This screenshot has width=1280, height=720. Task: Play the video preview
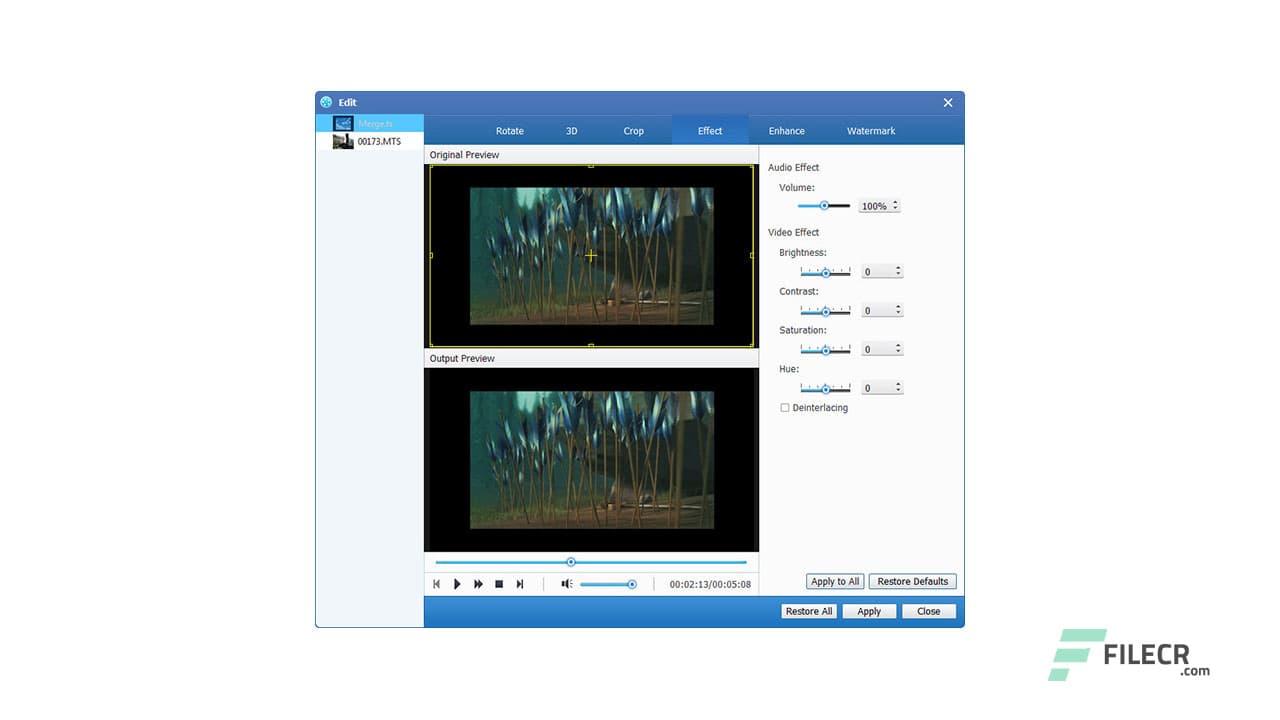457,583
